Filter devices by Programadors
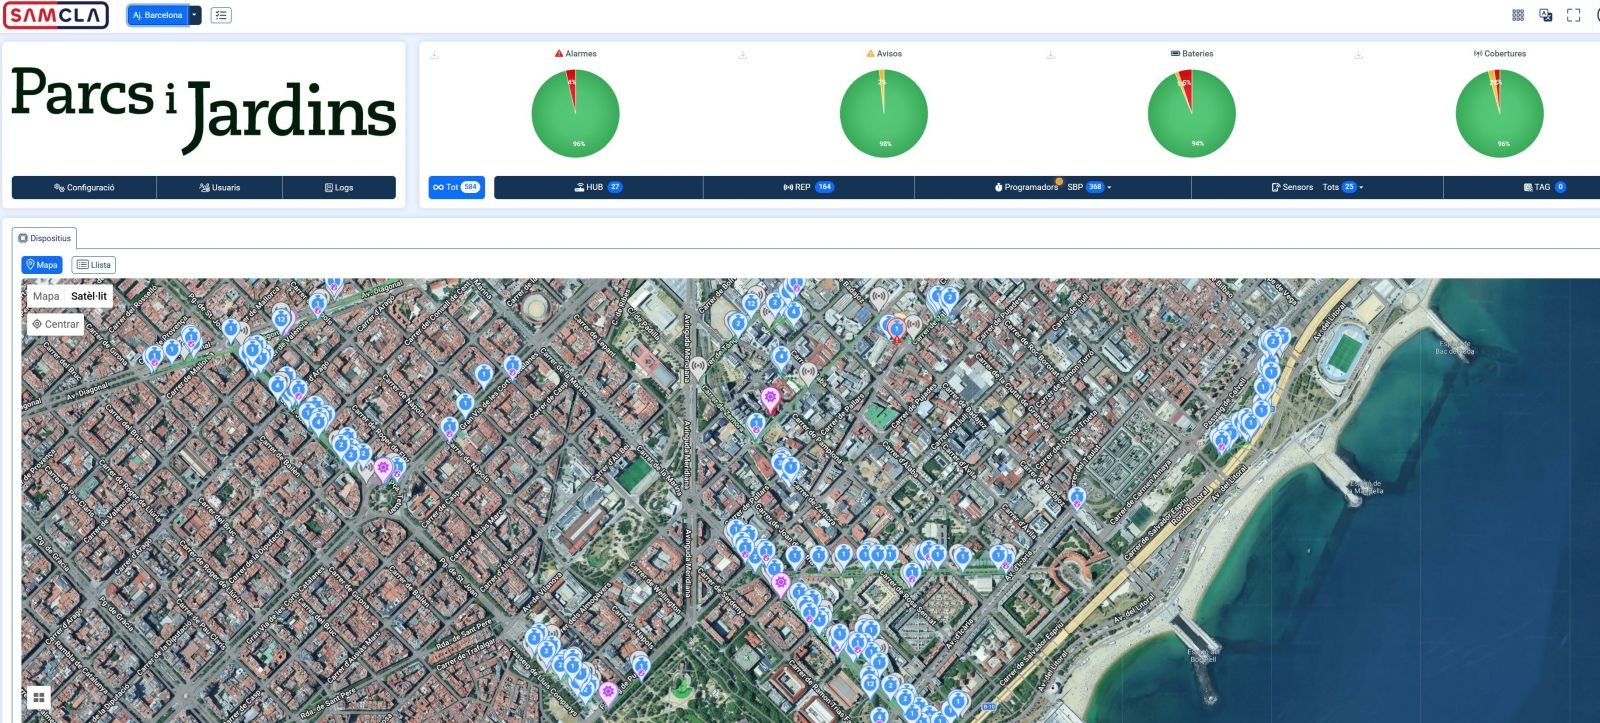 point(1025,187)
